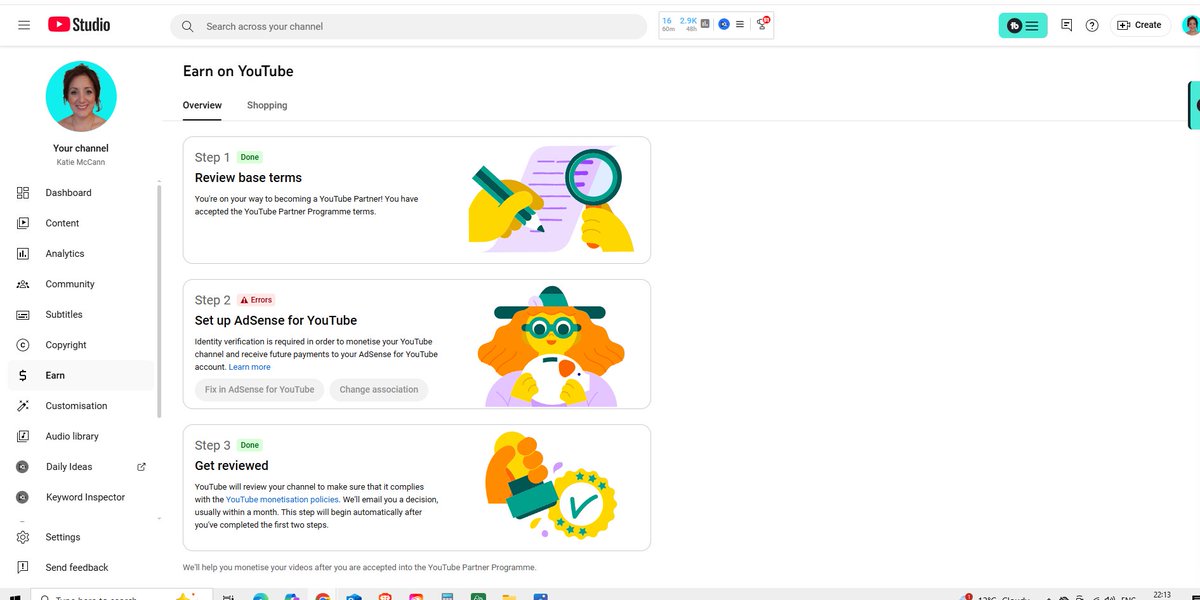
Task: Open Settings in the sidebar
Action: (x=81, y=537)
